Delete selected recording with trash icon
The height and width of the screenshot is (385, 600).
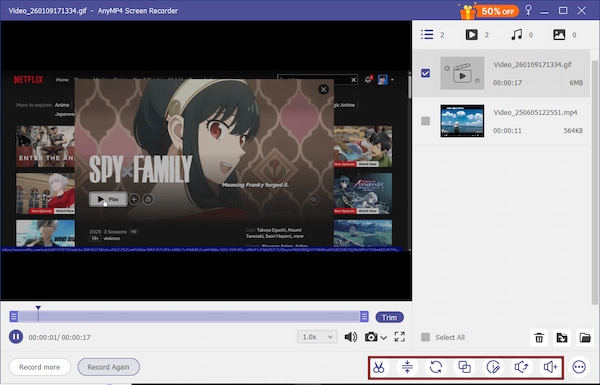click(539, 338)
